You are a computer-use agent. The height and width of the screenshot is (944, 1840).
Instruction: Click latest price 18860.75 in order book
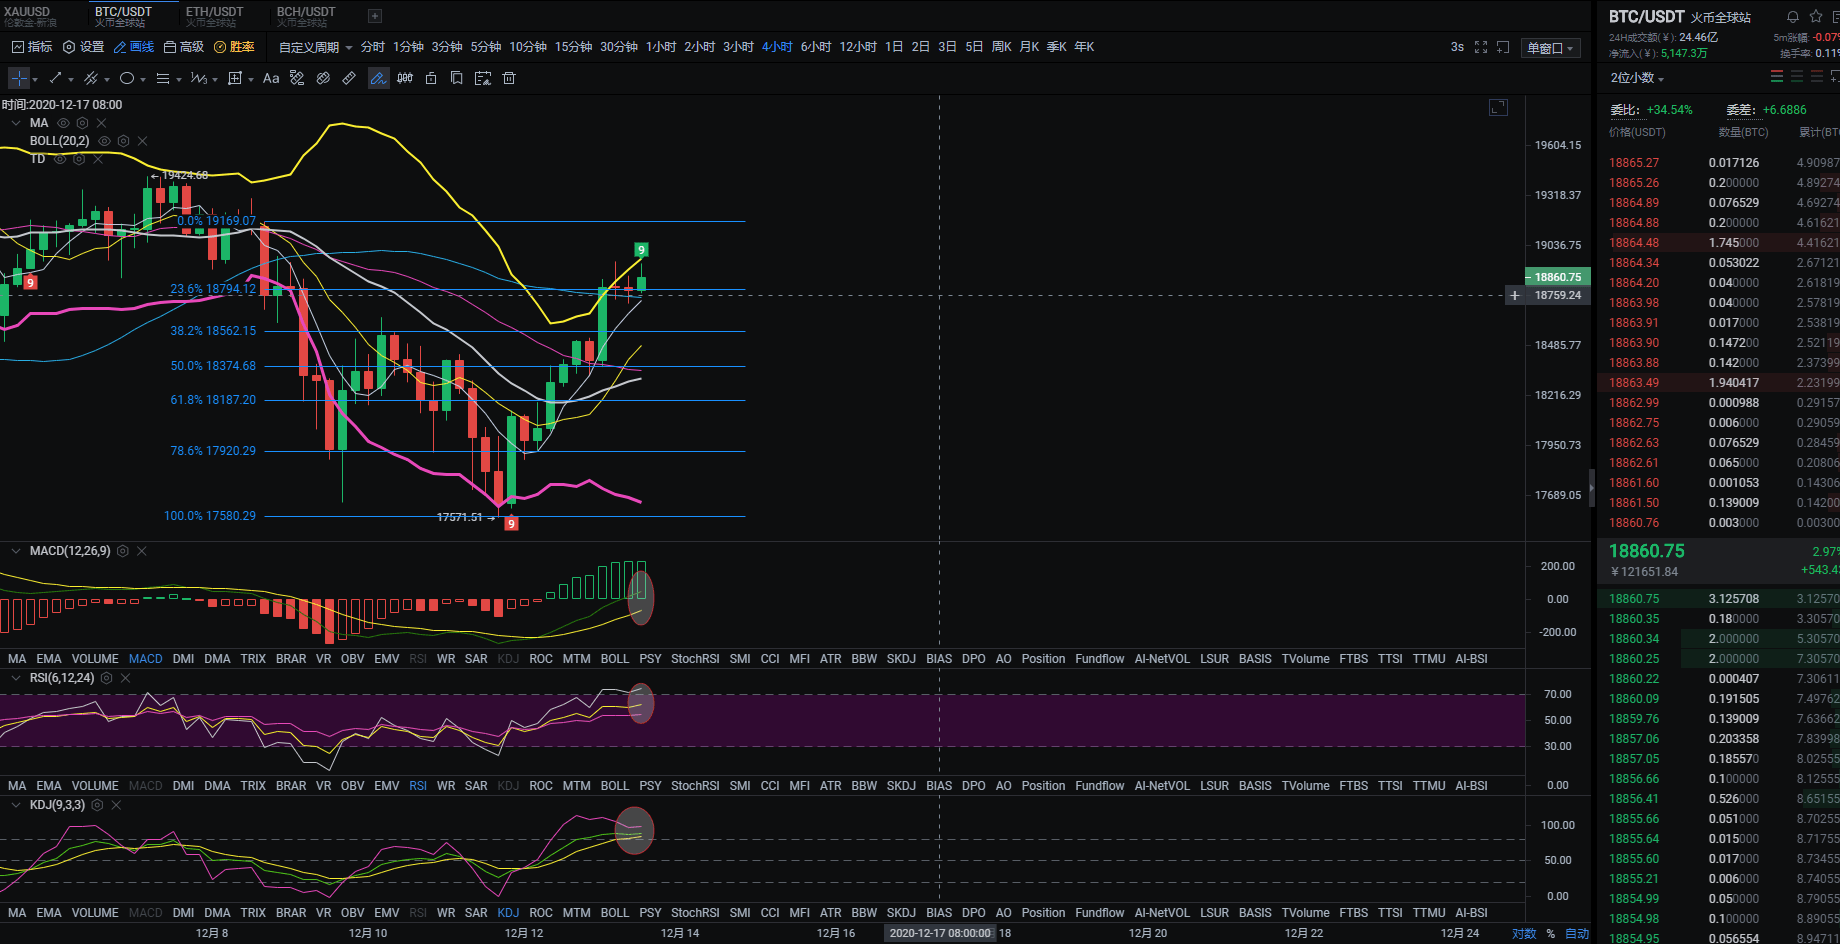(1646, 551)
